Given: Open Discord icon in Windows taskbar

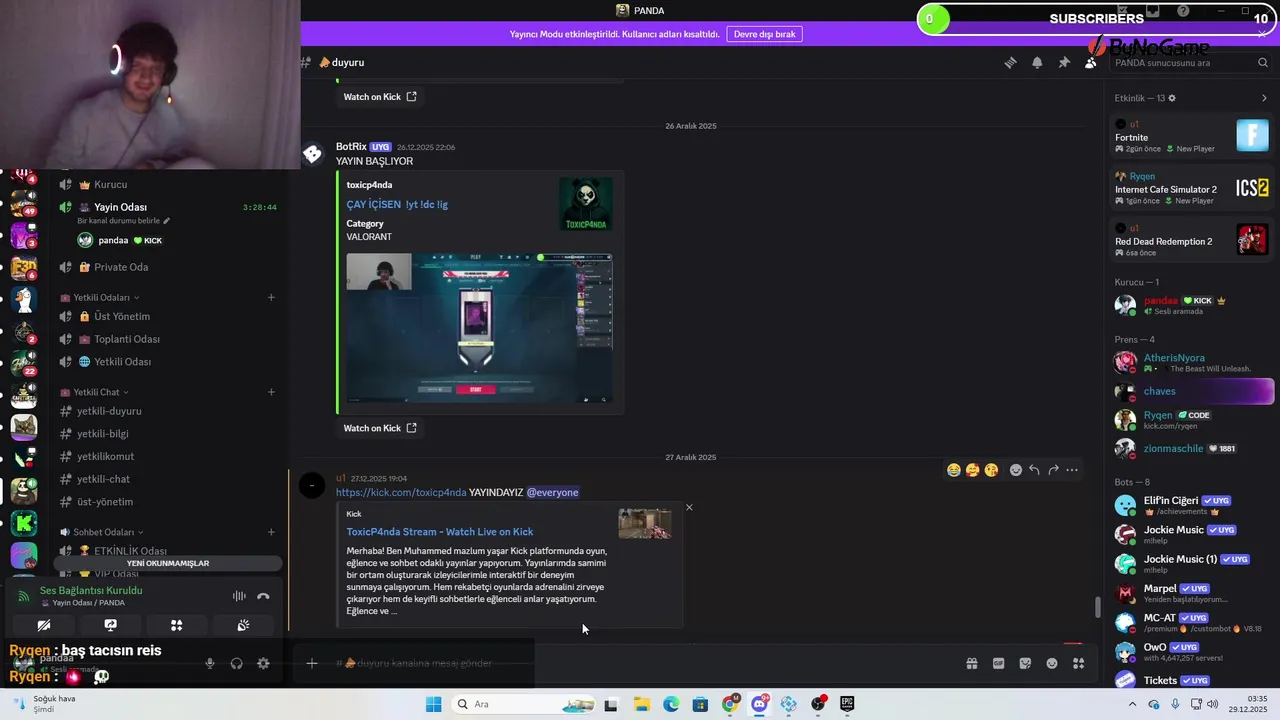Looking at the screenshot, I should point(759,704).
